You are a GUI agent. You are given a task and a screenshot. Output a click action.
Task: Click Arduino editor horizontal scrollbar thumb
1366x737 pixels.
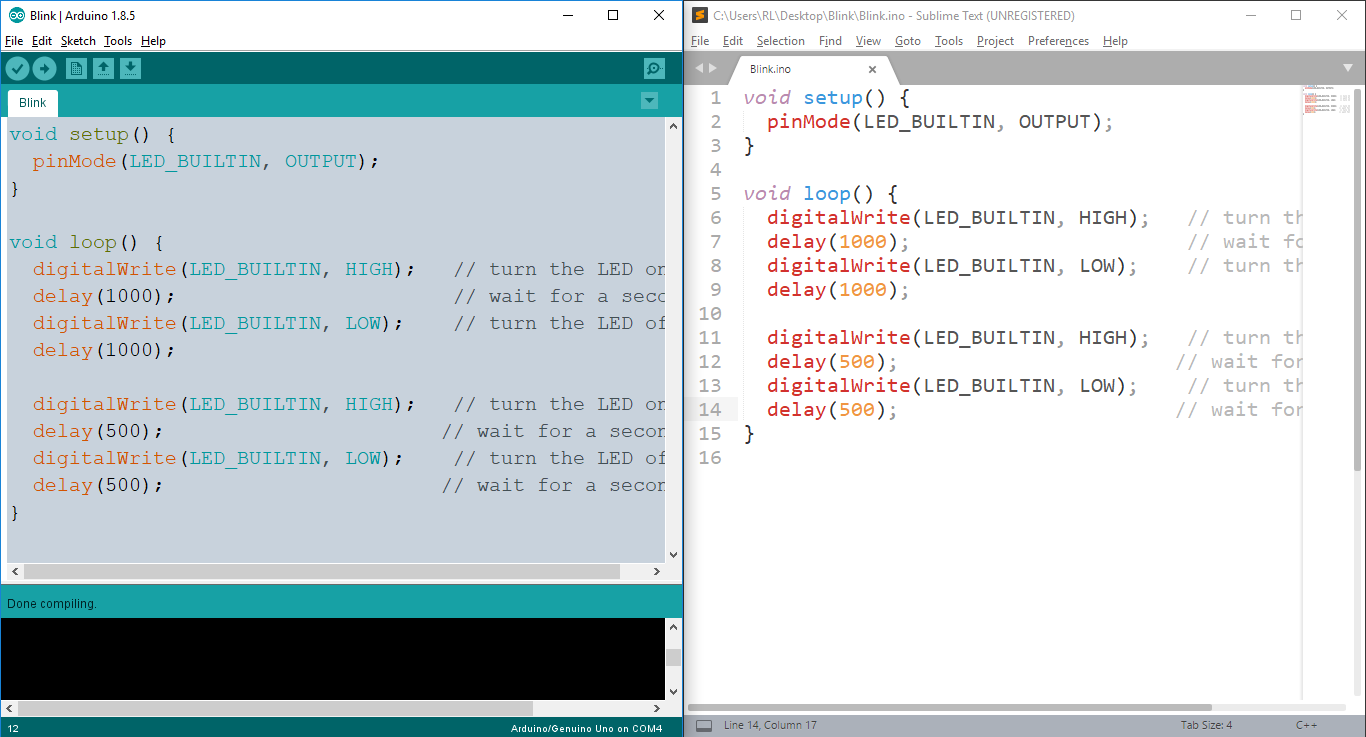pos(321,572)
